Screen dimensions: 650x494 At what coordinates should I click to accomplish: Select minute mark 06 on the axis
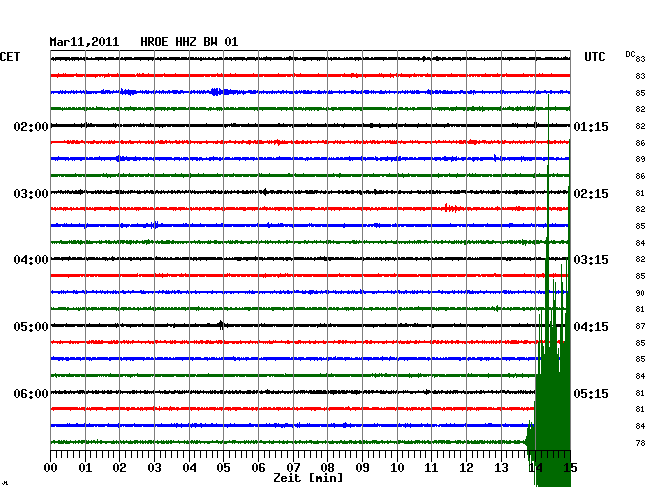[x=258, y=468]
